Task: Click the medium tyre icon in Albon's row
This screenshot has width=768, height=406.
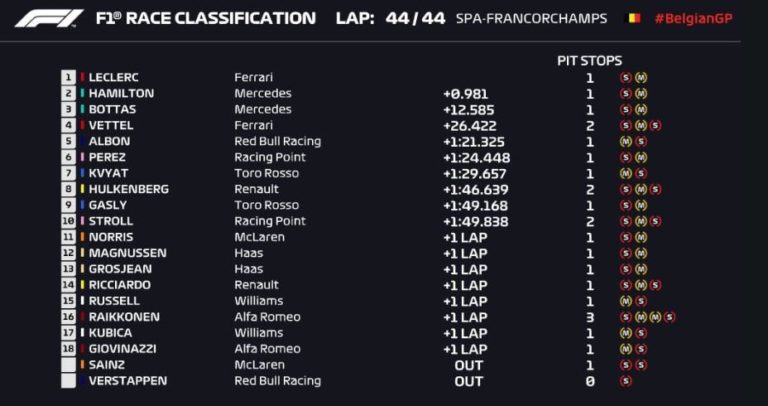Action: click(626, 141)
